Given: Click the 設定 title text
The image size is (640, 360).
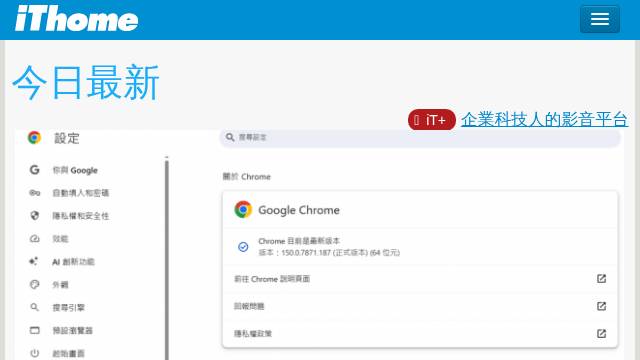Looking at the screenshot, I should pos(67,138).
